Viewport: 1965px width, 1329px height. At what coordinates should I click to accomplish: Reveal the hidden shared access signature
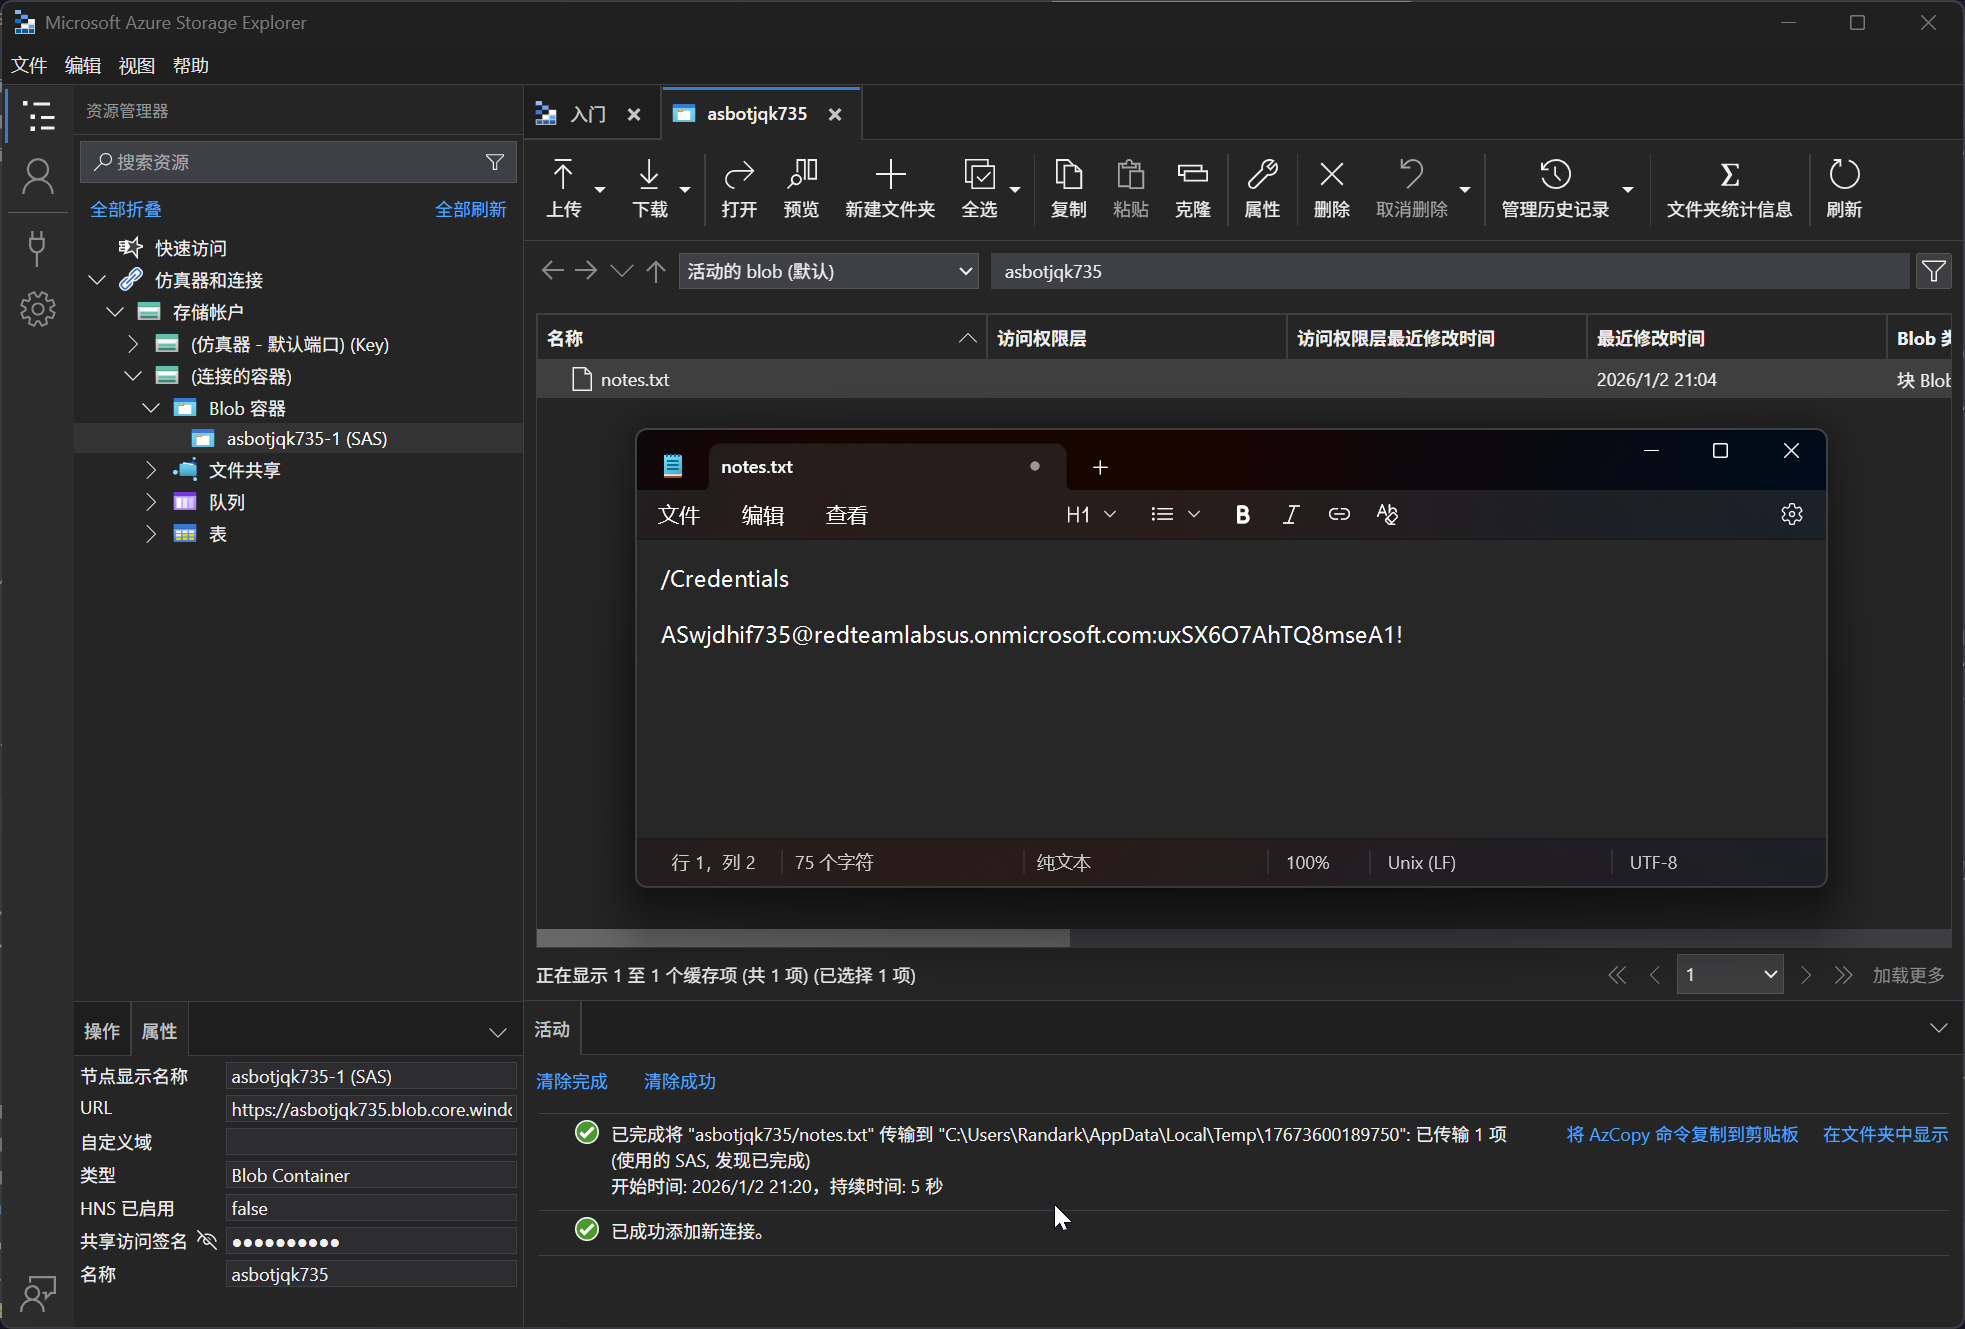pos(207,1241)
